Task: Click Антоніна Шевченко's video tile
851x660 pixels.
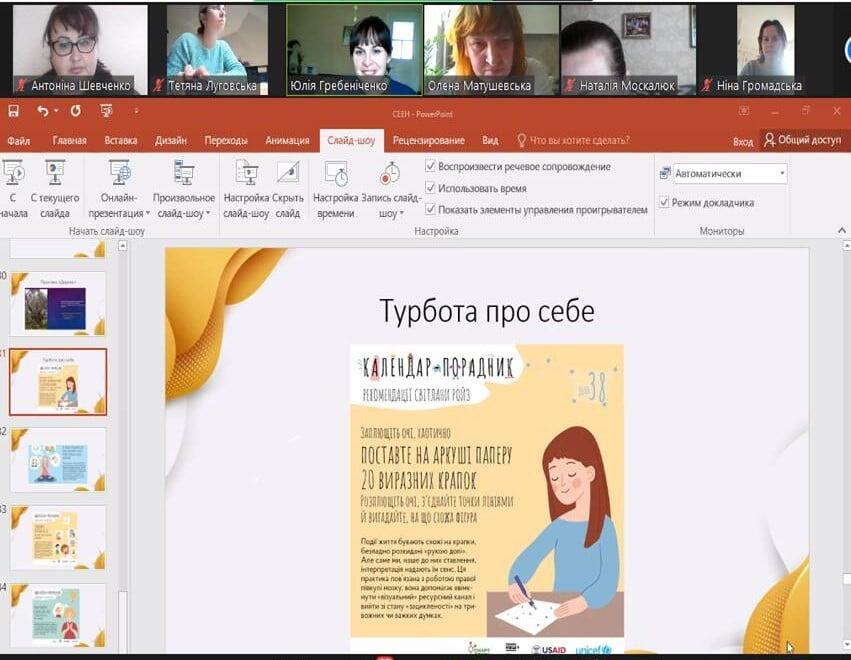Action: 80,50
